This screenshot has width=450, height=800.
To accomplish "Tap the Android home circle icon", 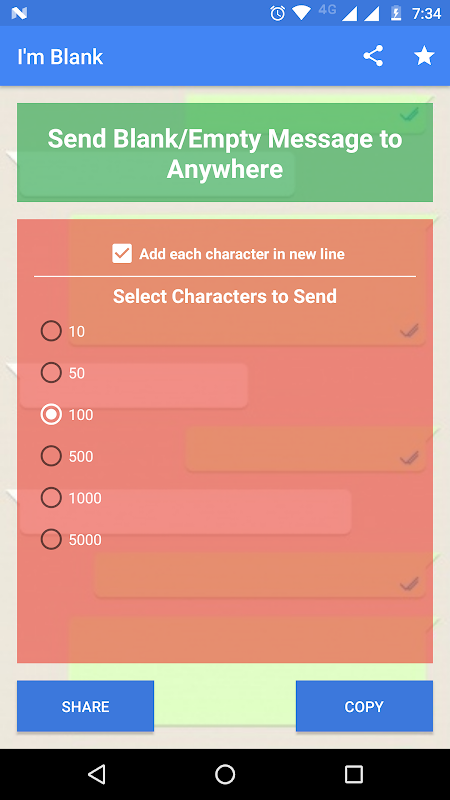I will [225, 774].
